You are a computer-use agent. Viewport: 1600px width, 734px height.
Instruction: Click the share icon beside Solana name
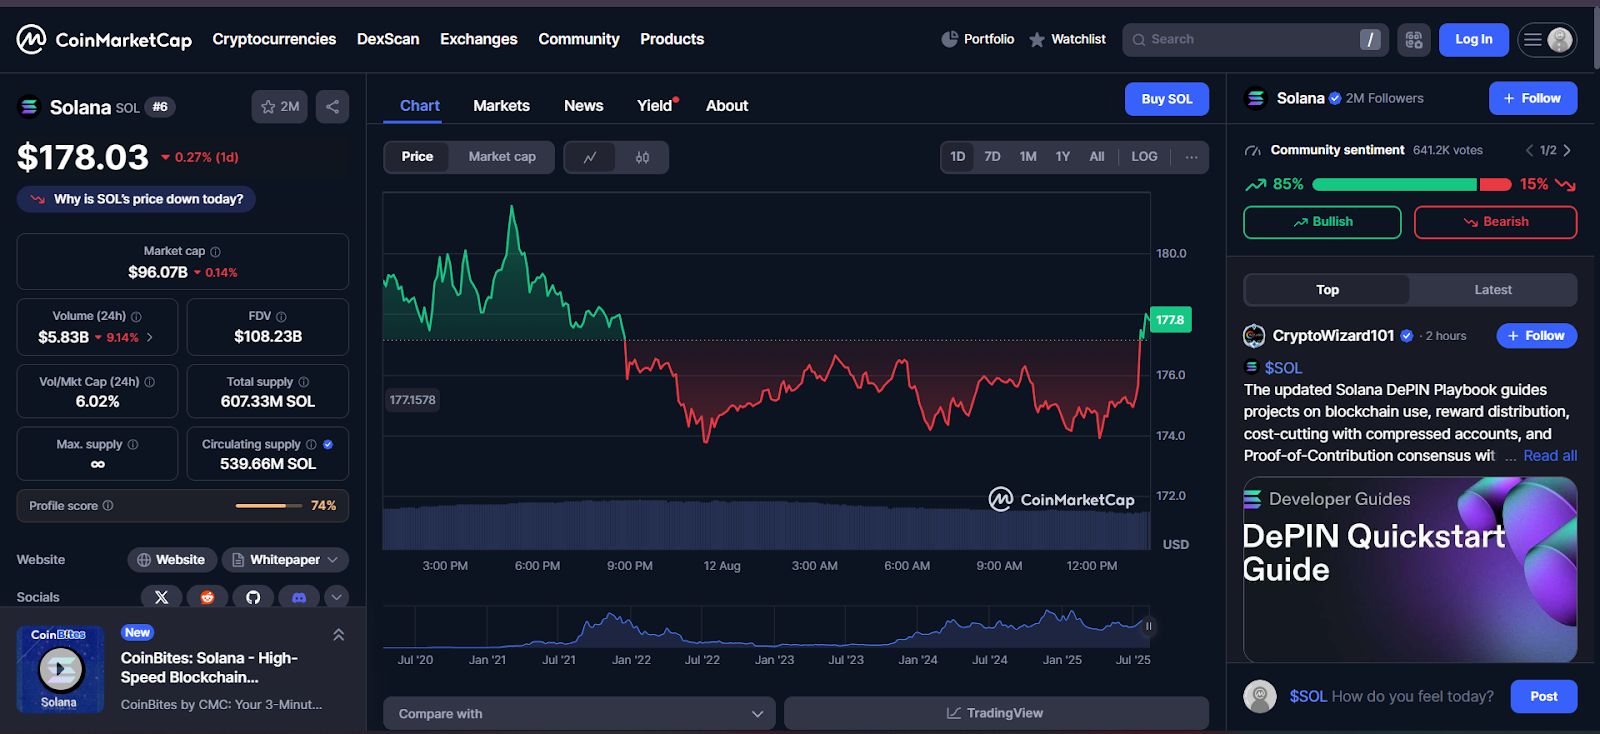[332, 107]
